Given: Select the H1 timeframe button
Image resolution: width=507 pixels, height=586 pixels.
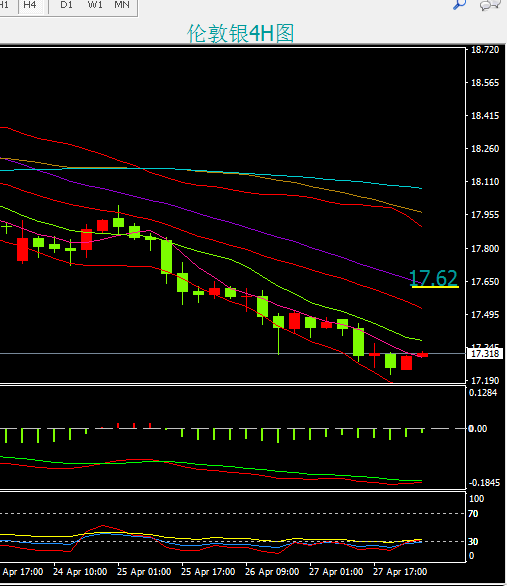Looking at the screenshot, I should point(4,5).
